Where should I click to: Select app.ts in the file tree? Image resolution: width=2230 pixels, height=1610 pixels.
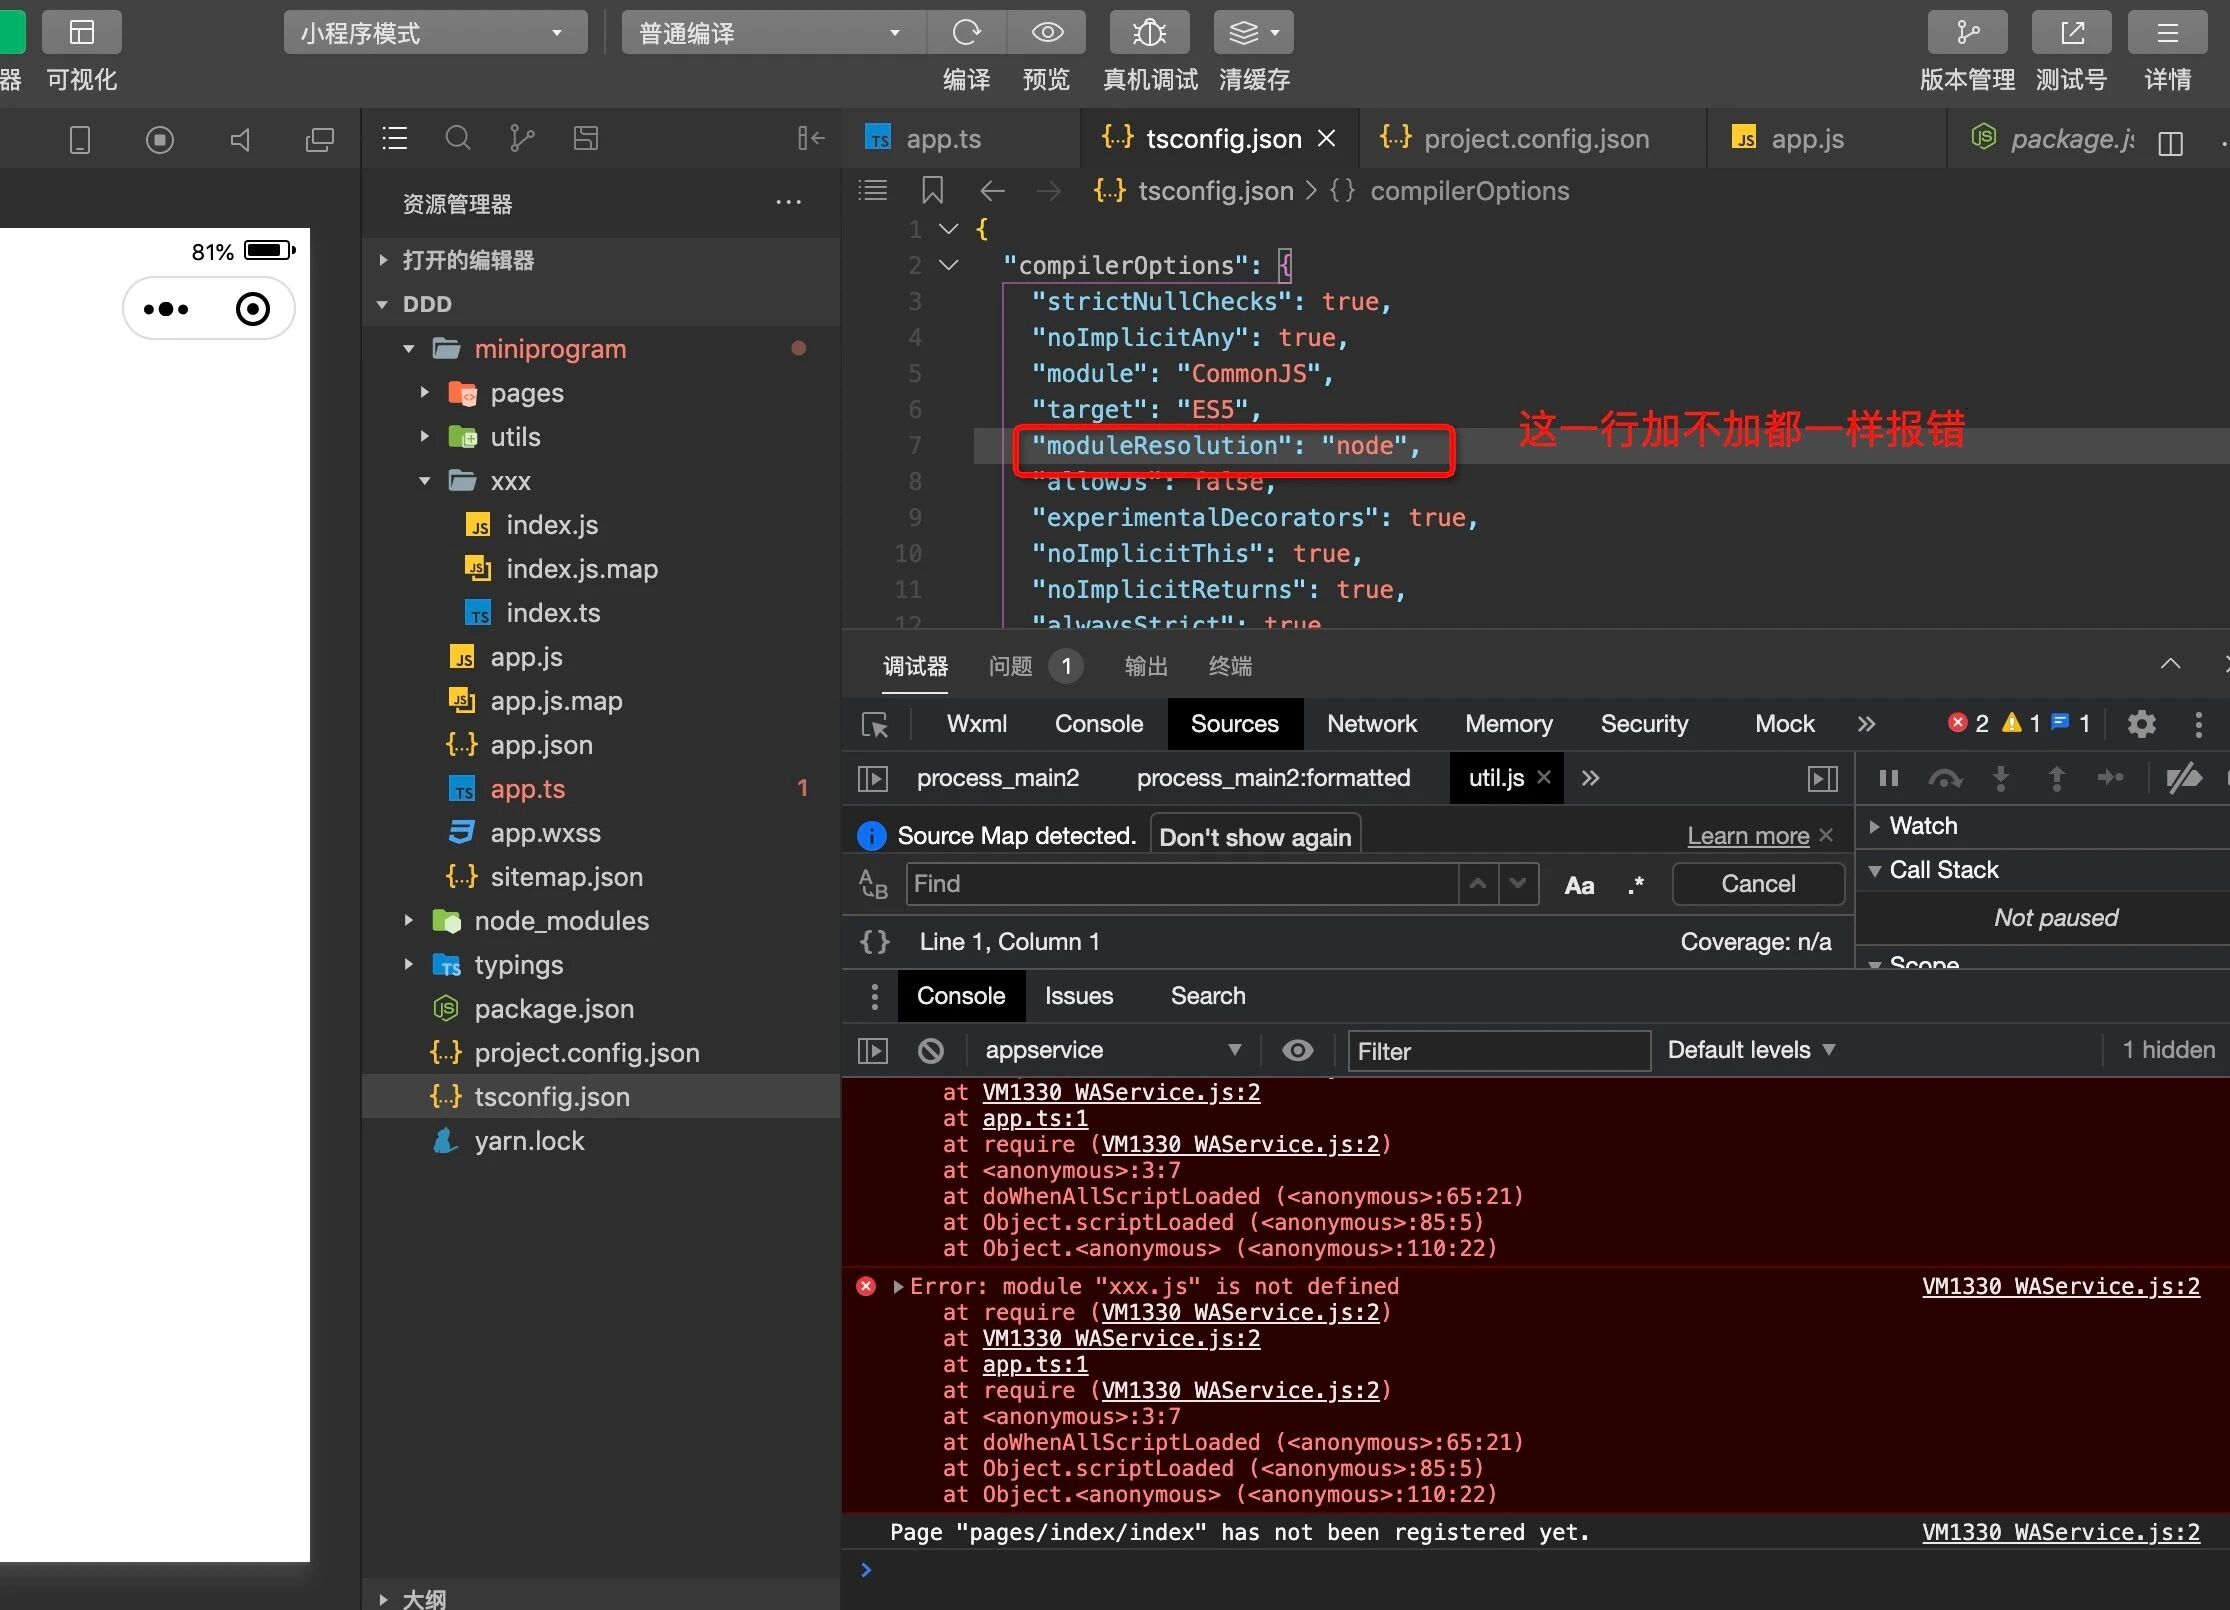coord(527,789)
